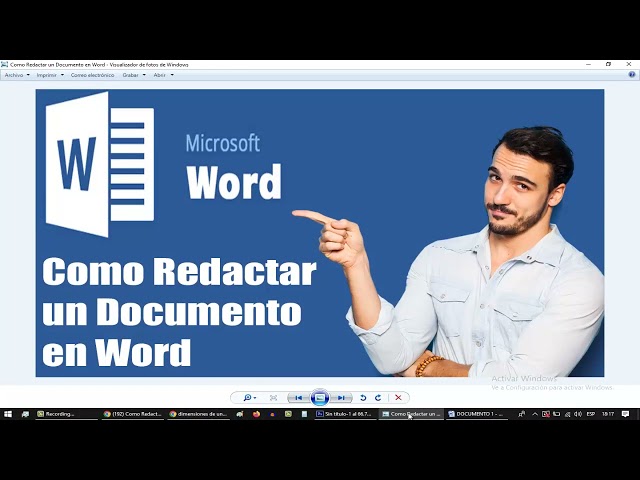Click the volume speaker tray icon
640x480 pixels.
click(578, 414)
